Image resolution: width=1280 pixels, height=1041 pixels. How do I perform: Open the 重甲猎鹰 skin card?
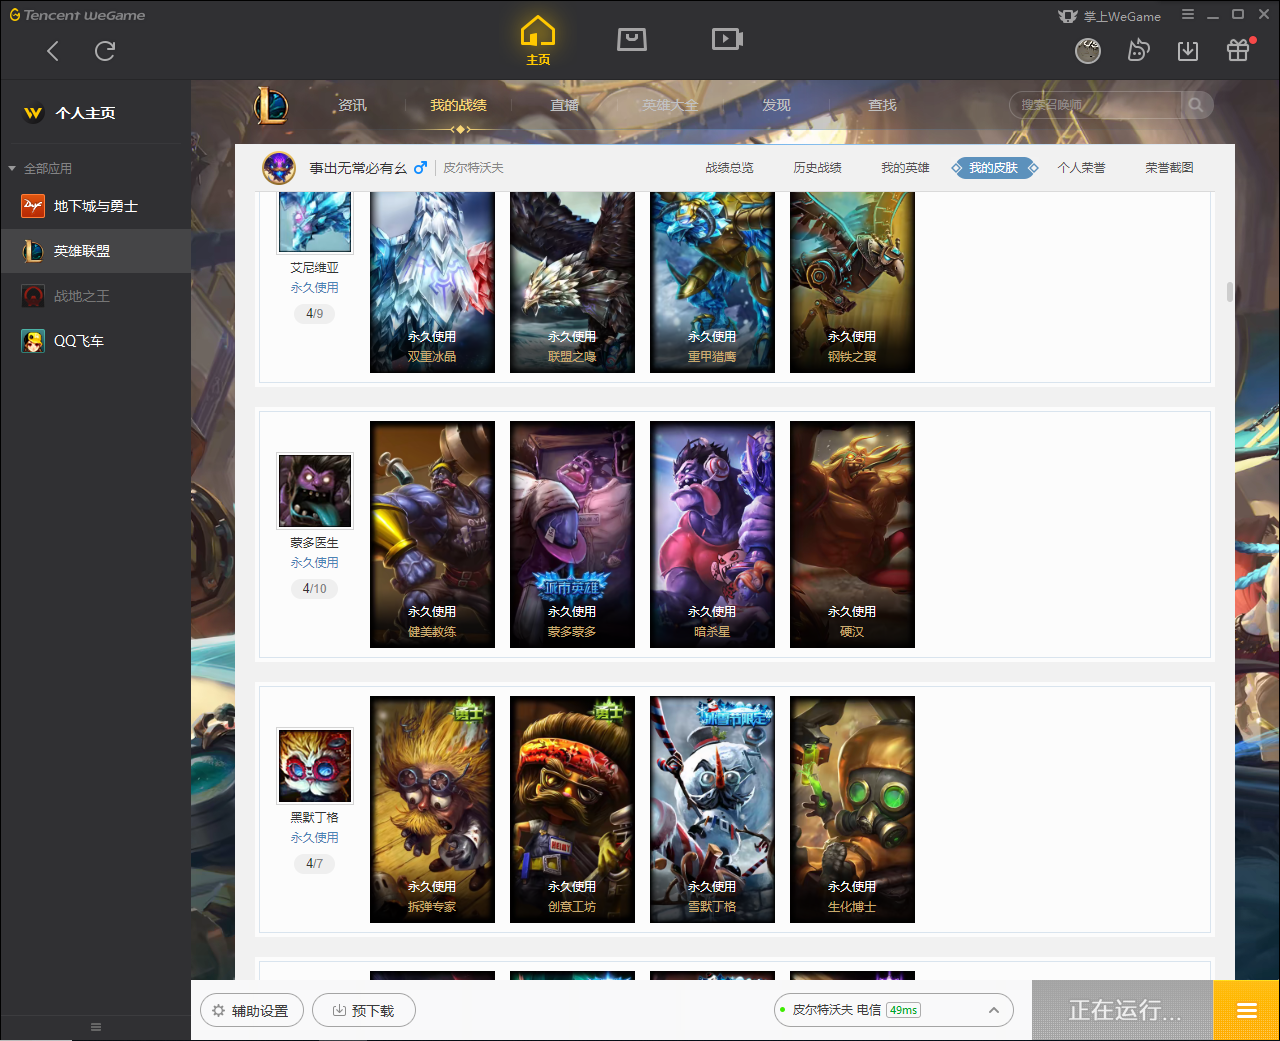coord(712,282)
